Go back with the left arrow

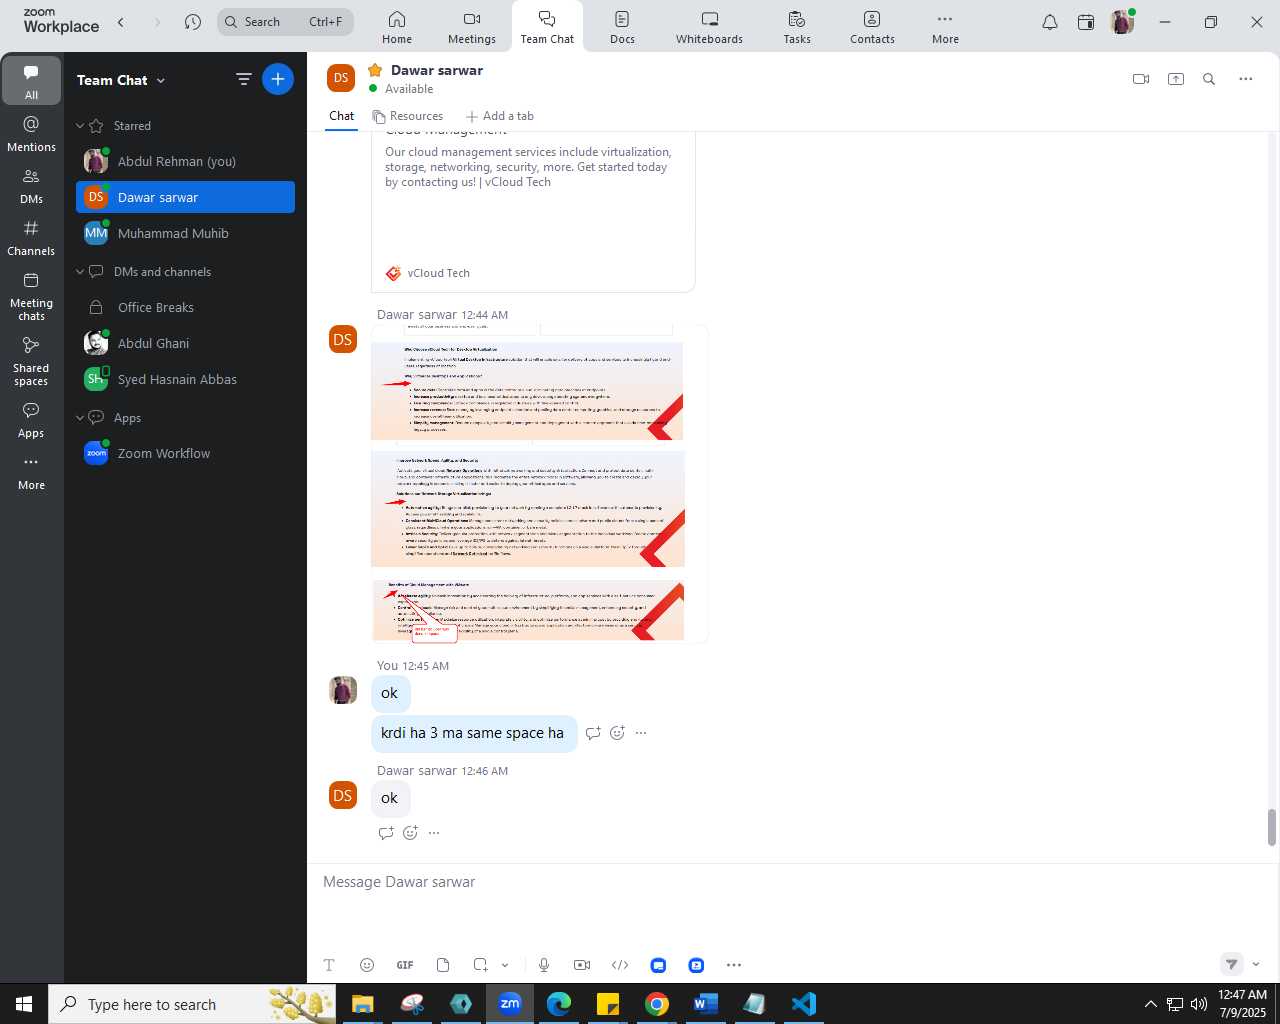[x=121, y=22]
